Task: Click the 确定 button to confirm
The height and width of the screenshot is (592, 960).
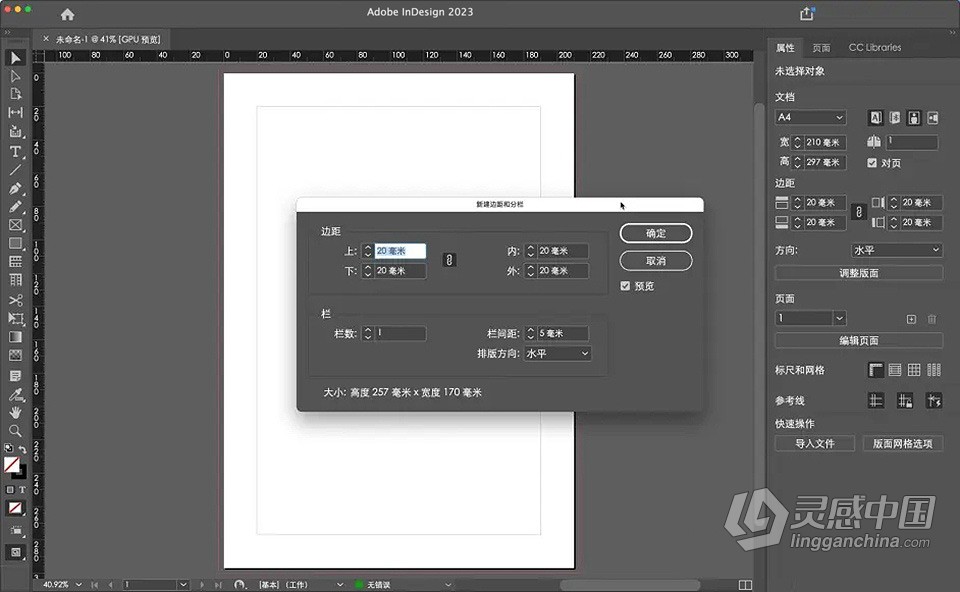Action: point(655,232)
